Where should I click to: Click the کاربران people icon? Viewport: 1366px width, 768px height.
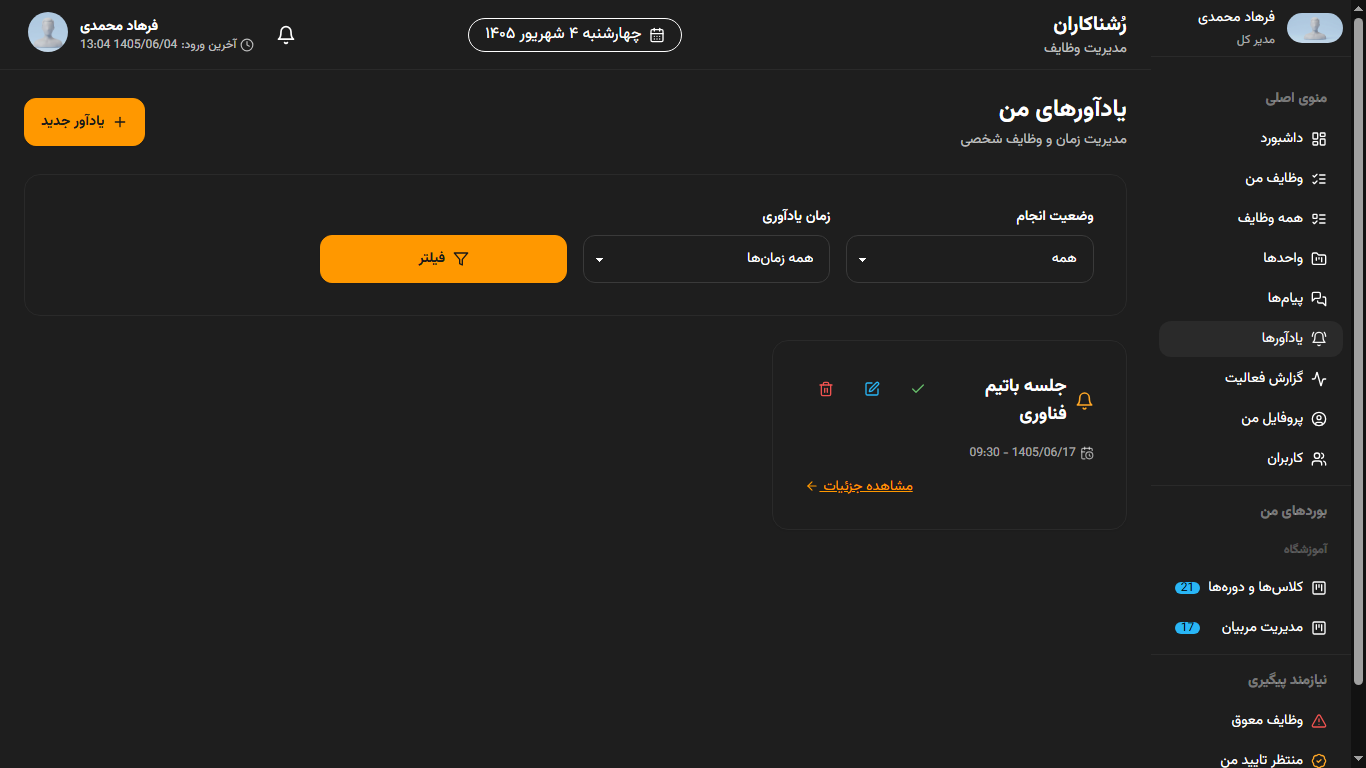tap(1319, 459)
